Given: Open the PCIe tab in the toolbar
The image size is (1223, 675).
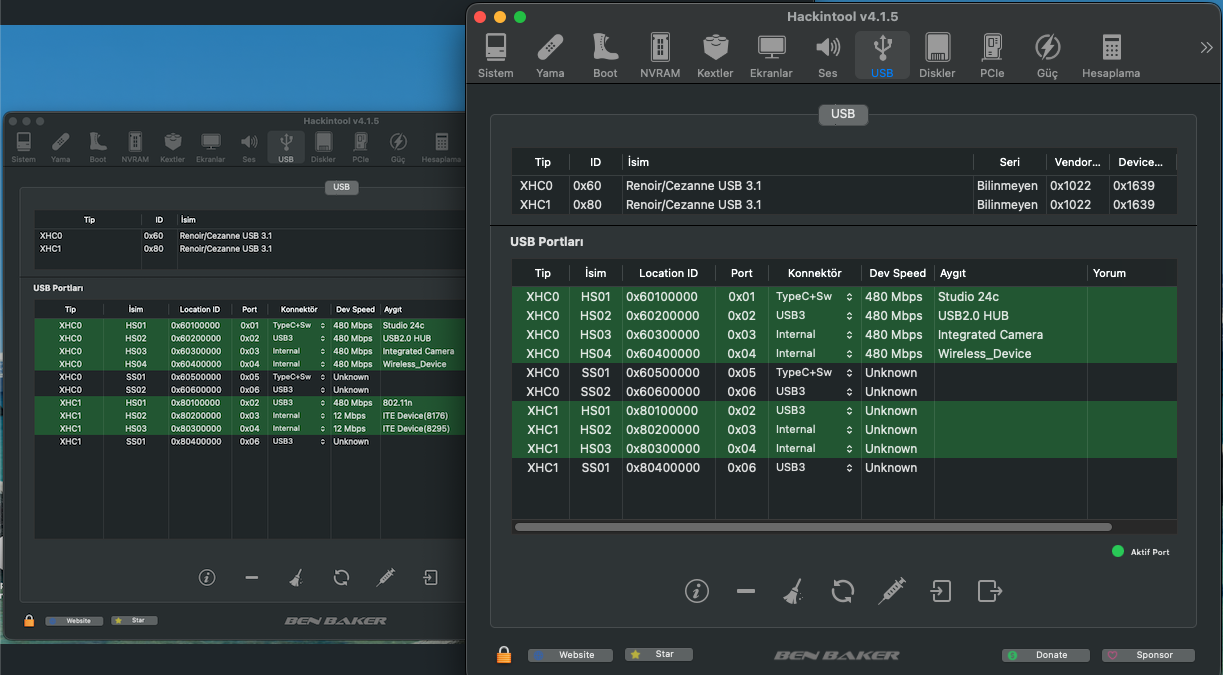Looking at the screenshot, I should click(991, 56).
